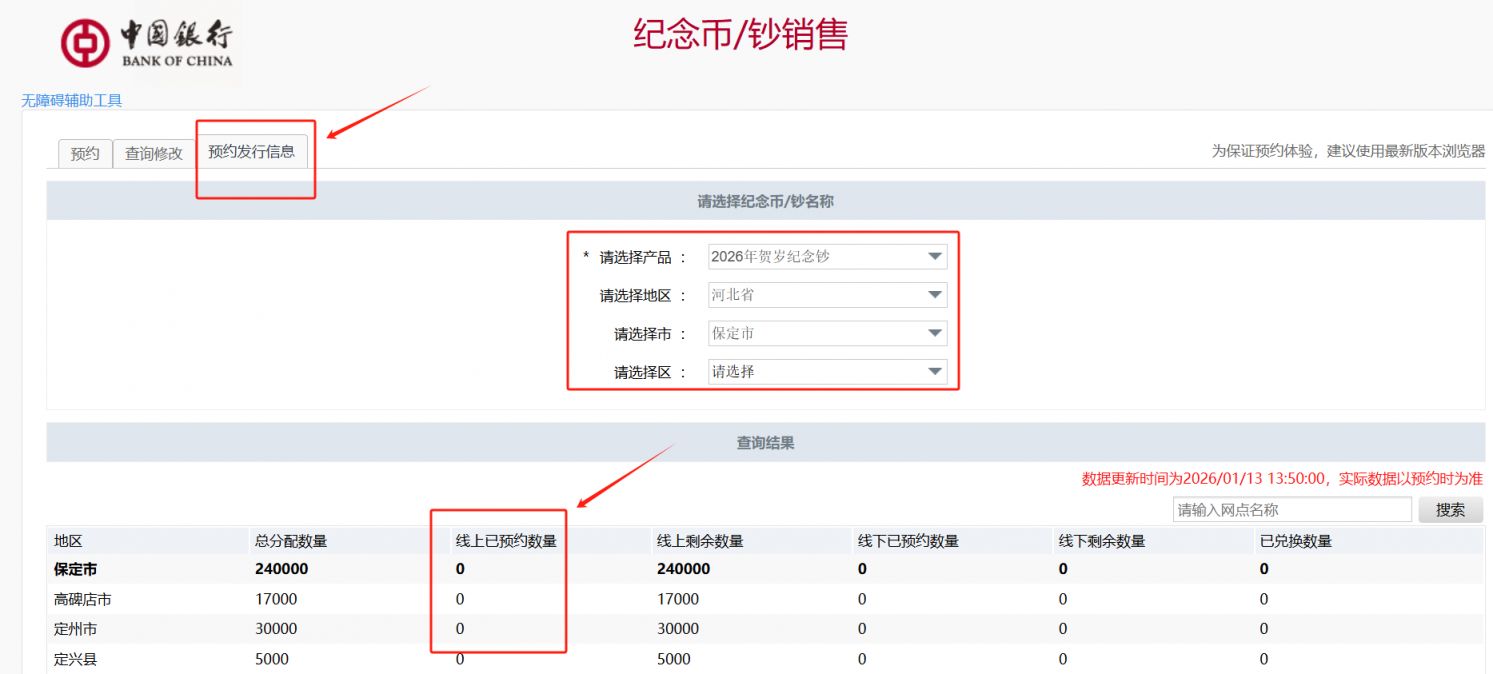The image size is (1493, 674).
Task: Click the 线上剩余数量 column header
Action: pyautogui.click(x=700, y=541)
